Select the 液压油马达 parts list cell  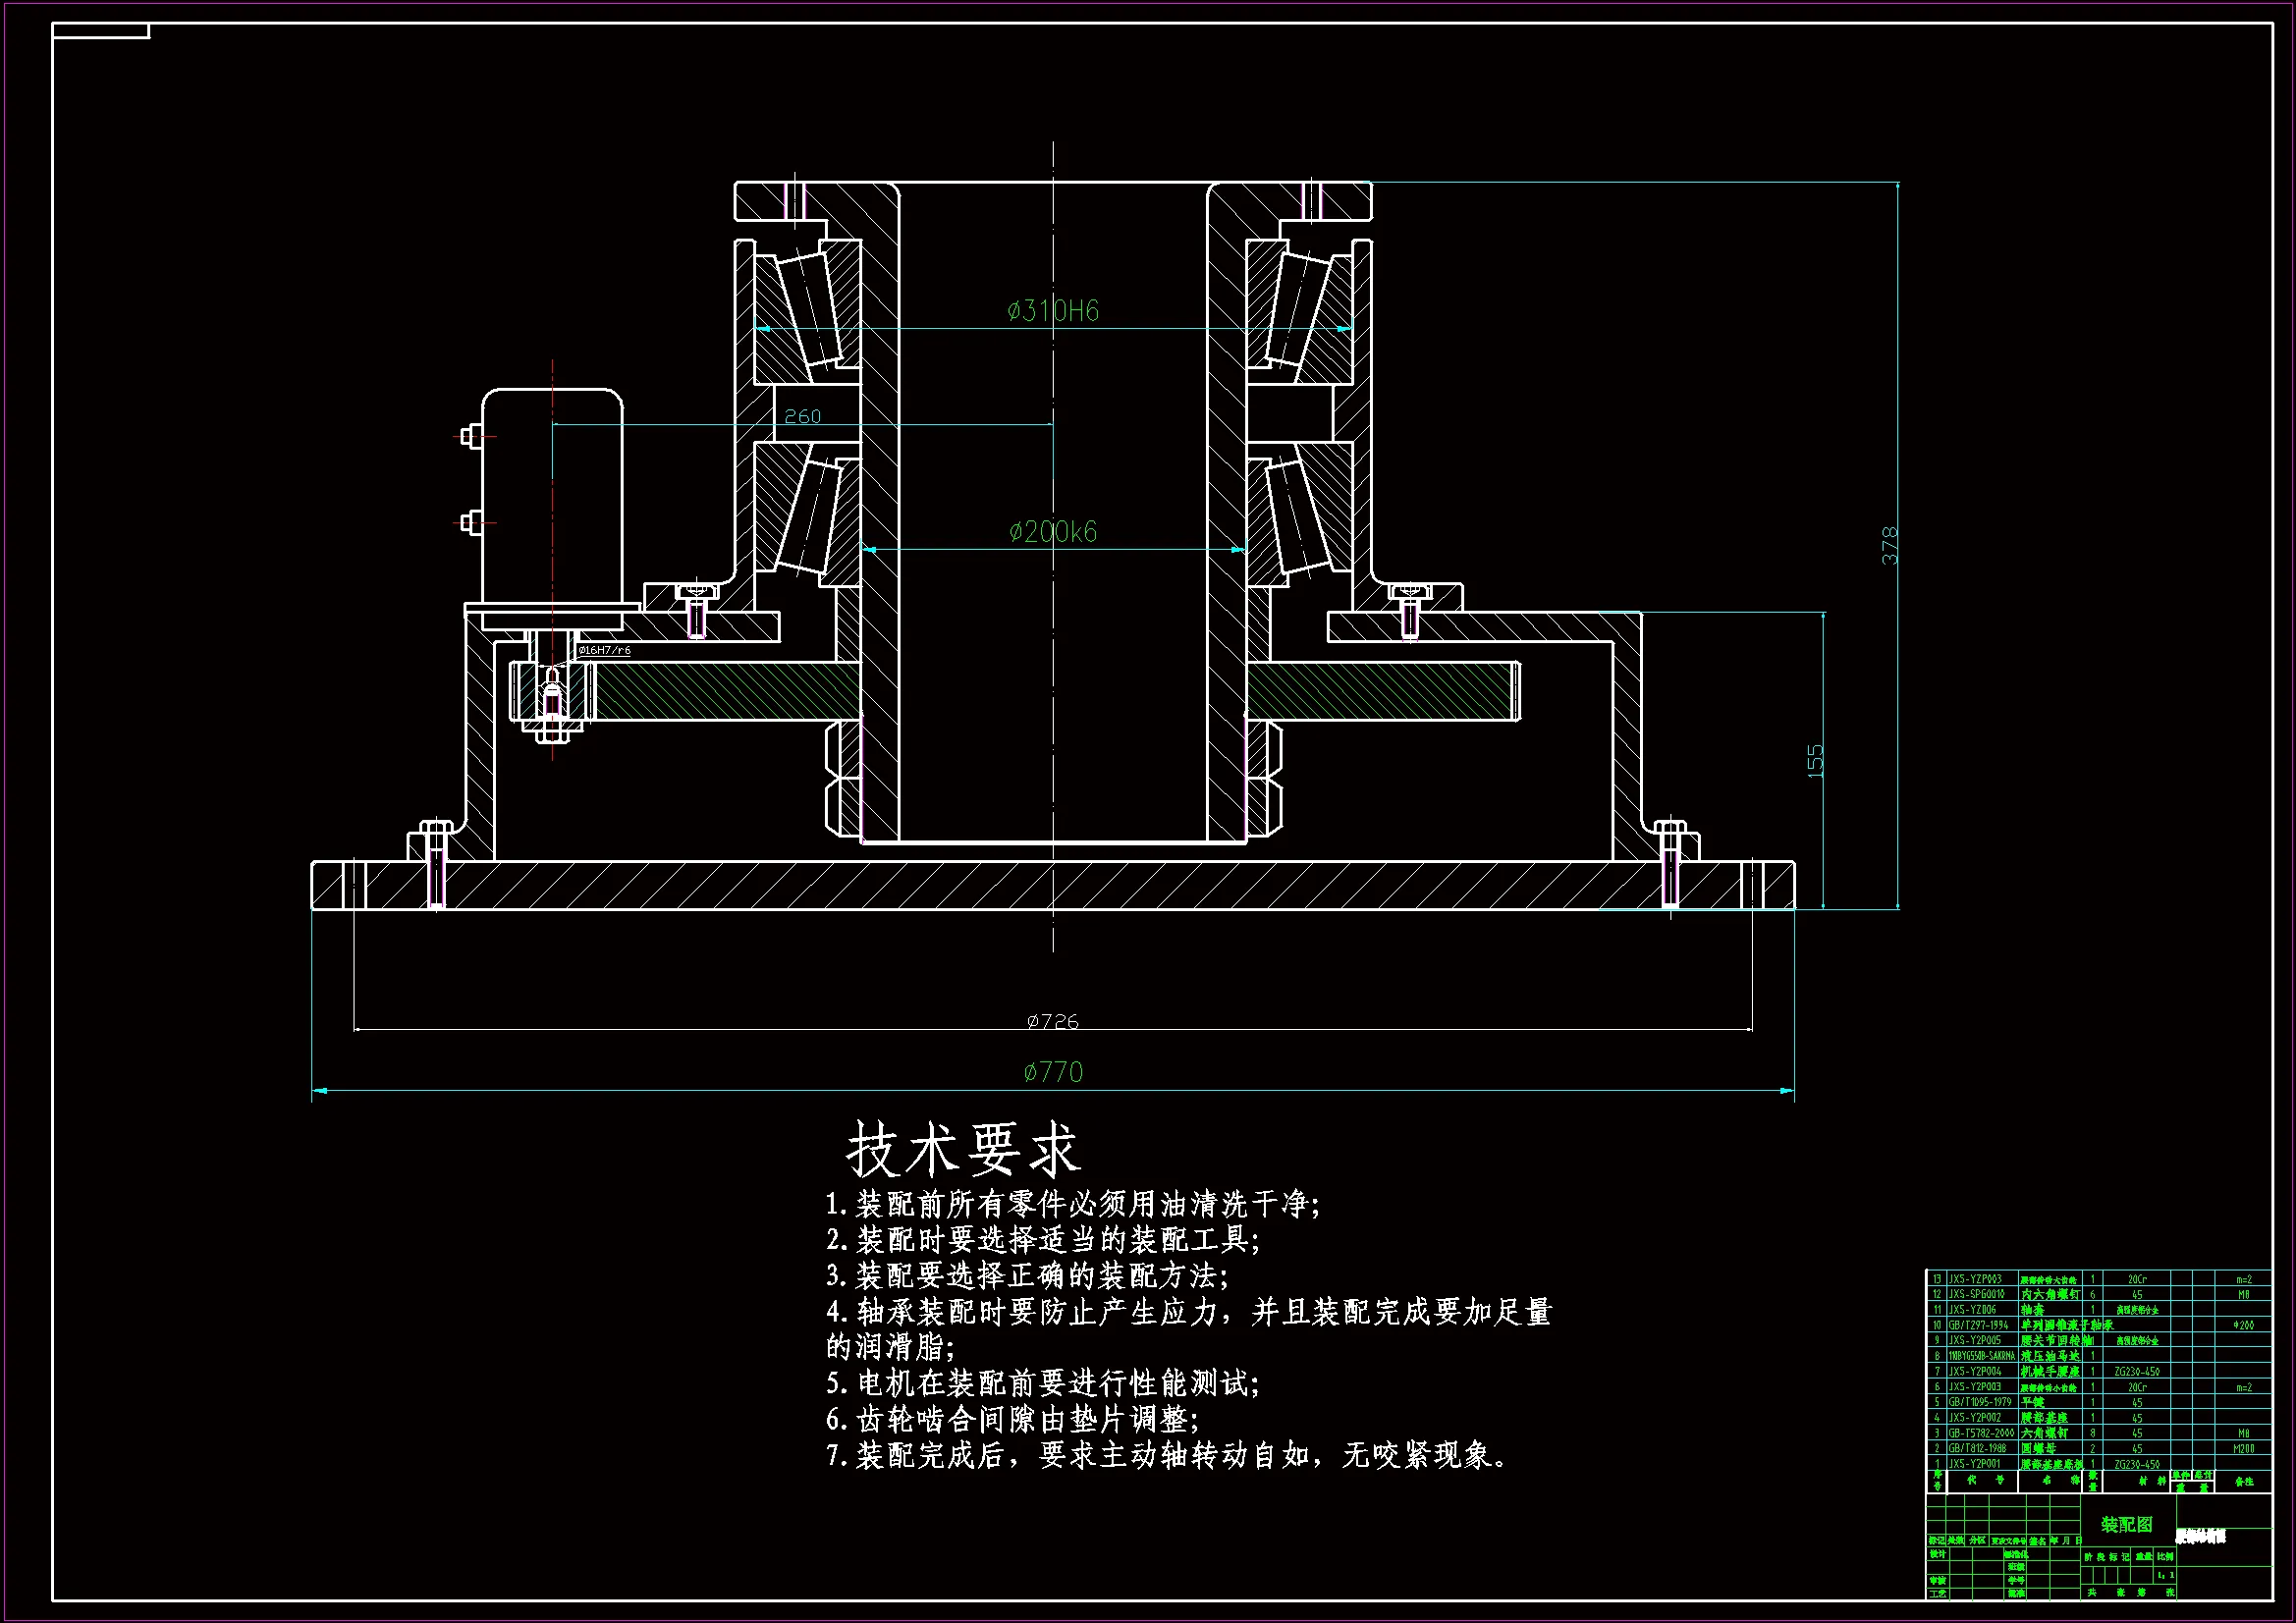2050,1356
